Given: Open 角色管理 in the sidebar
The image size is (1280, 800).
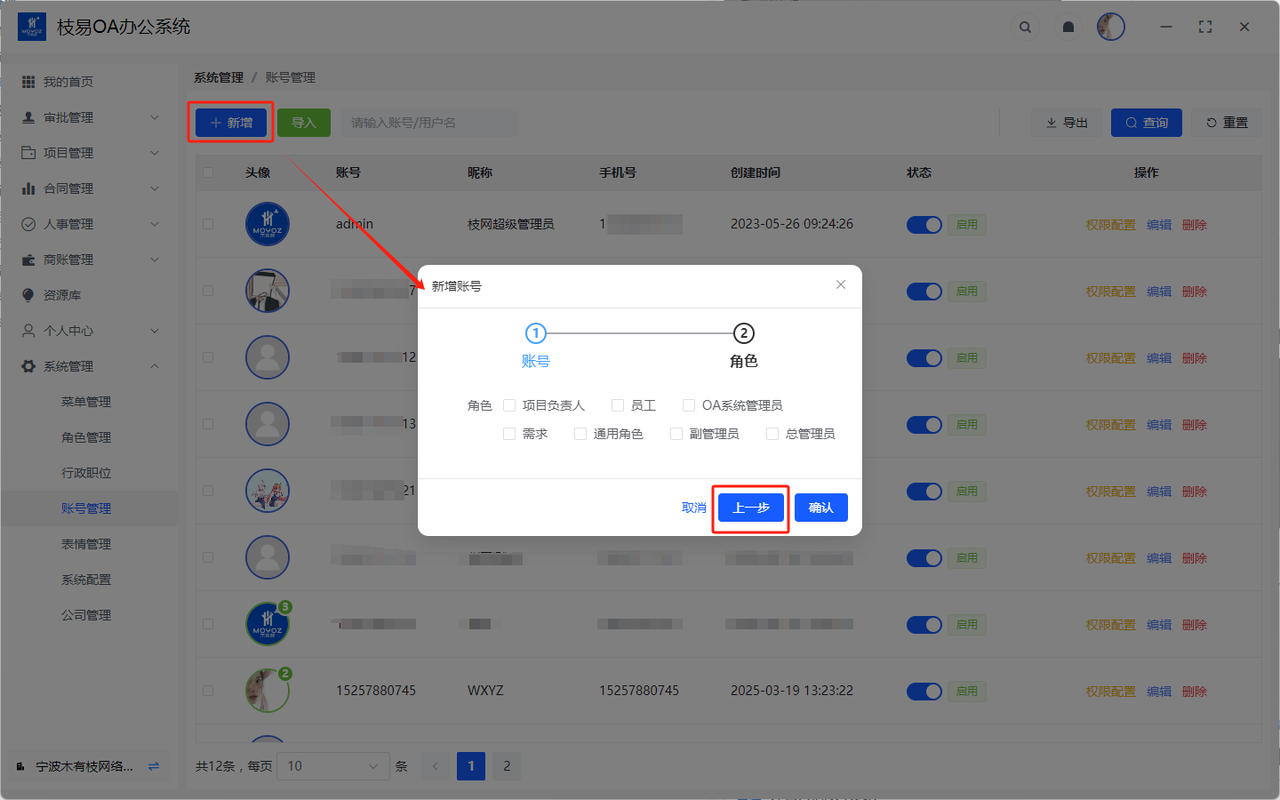Looking at the screenshot, I should click(86, 438).
